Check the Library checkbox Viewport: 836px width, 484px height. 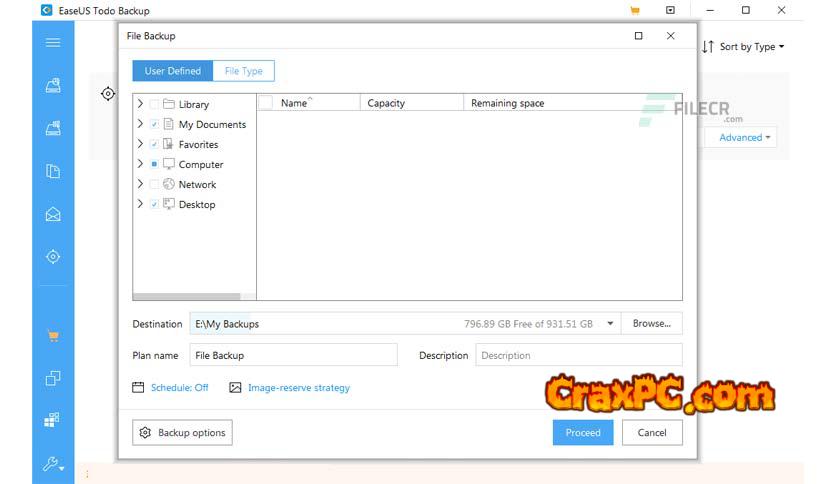pyautogui.click(x=154, y=104)
